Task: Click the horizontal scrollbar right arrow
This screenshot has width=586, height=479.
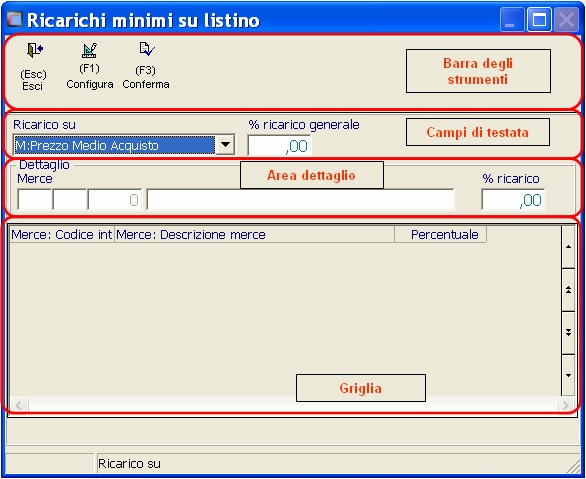Action: pyautogui.click(x=565, y=405)
